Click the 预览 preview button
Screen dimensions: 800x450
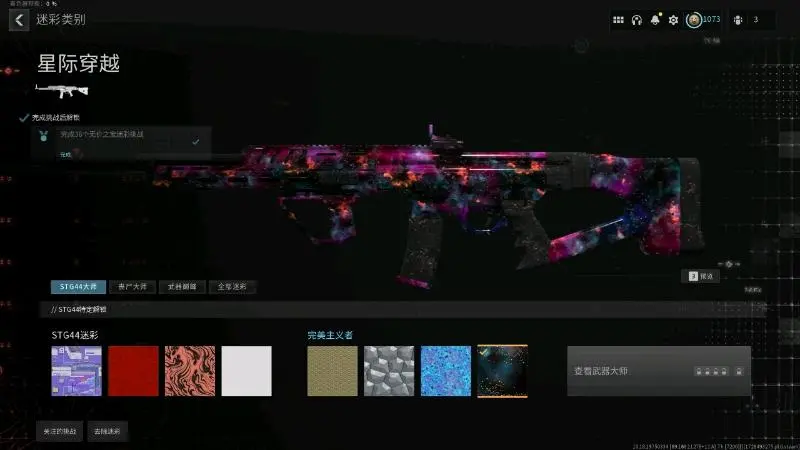[702, 276]
